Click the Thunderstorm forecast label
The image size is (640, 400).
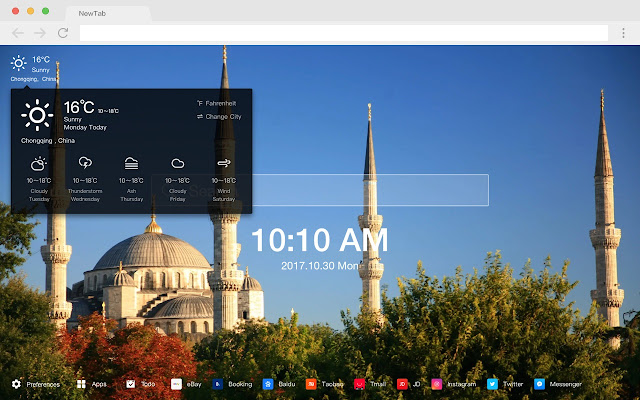85,191
